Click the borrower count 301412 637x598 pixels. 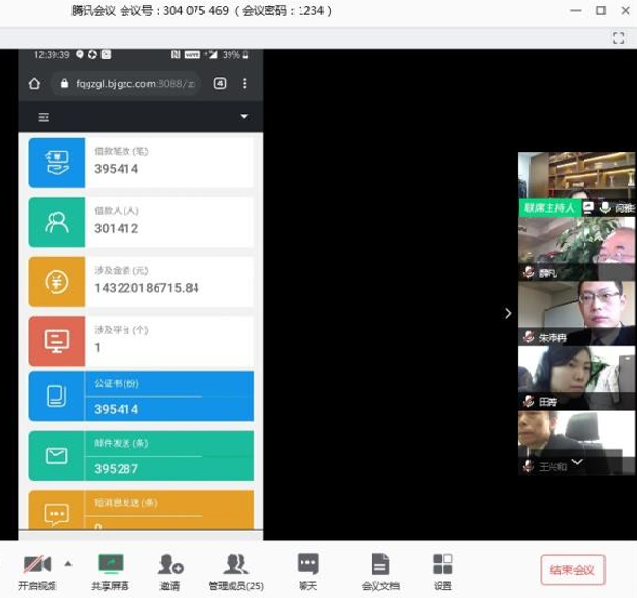click(x=116, y=228)
